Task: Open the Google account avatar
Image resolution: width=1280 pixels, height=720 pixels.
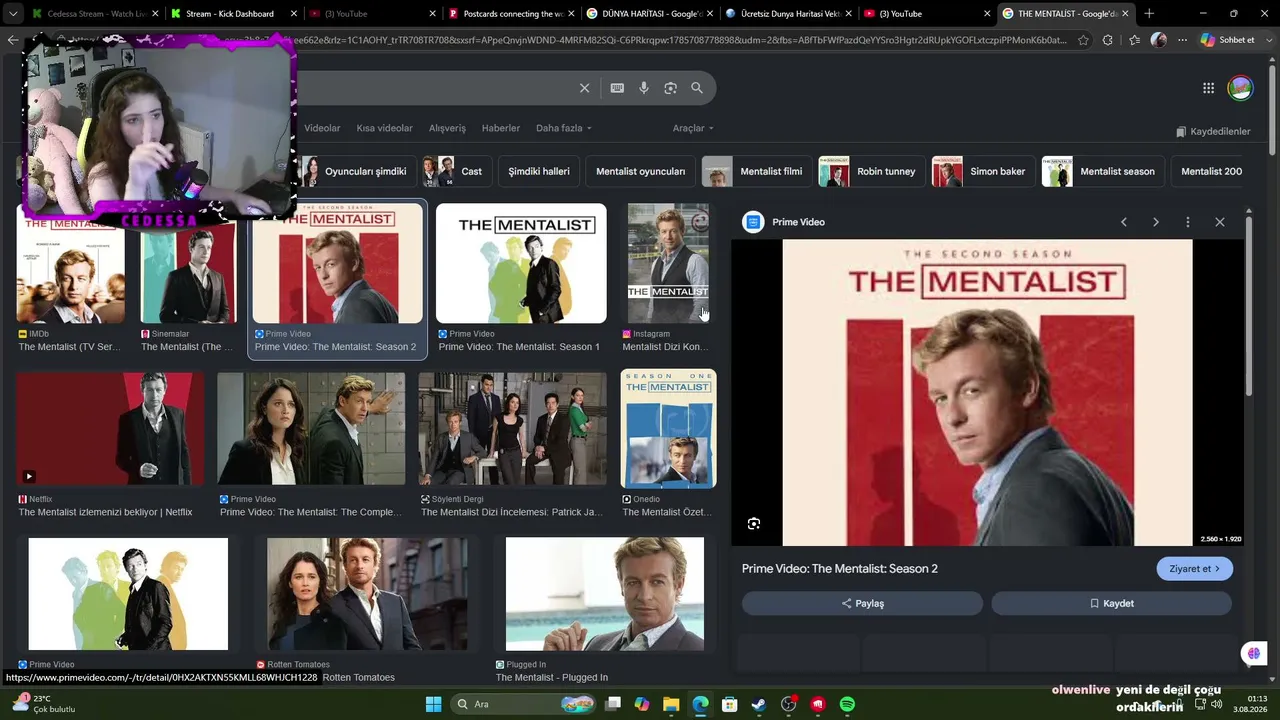Action: (x=1240, y=88)
